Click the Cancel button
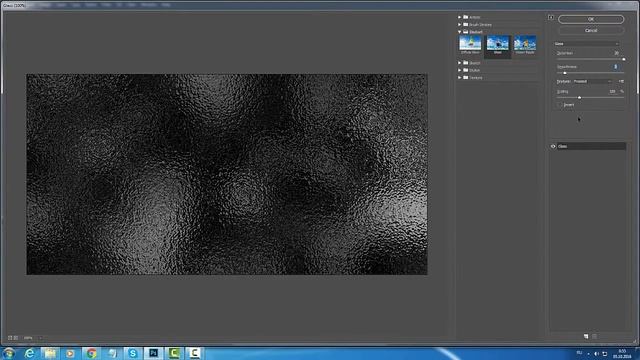The image size is (640, 360). [591, 30]
